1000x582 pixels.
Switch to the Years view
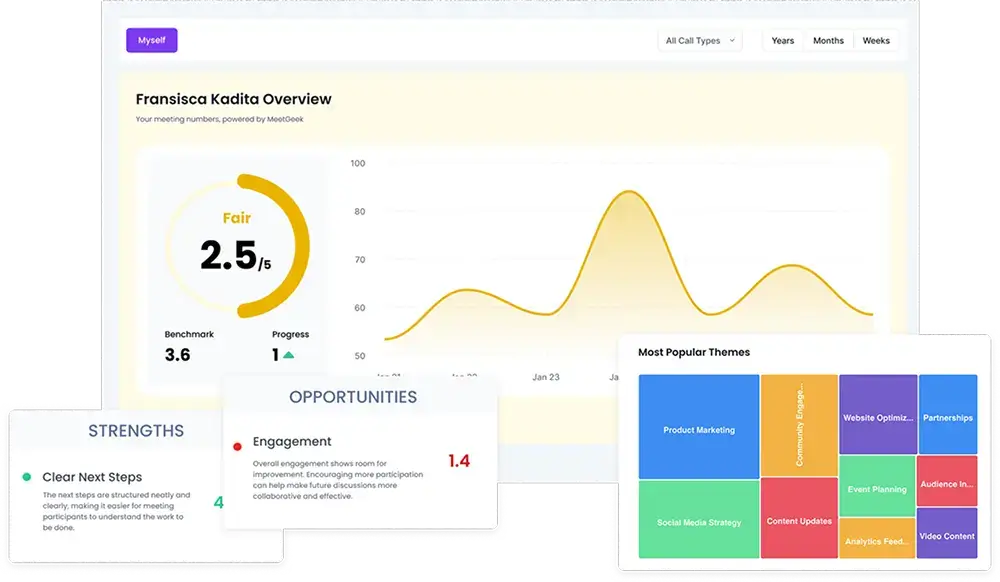tap(782, 41)
